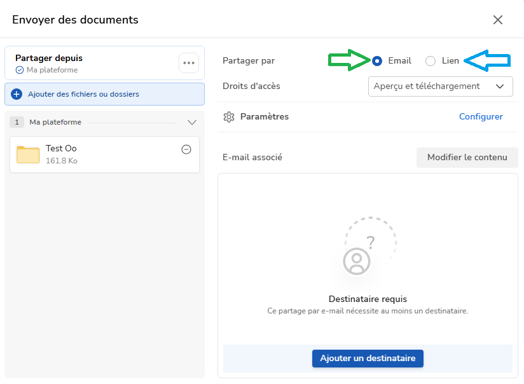Viewport: 524px width, 384px height.
Task: Close the Envoyer des documents dialog
Action: (x=498, y=20)
